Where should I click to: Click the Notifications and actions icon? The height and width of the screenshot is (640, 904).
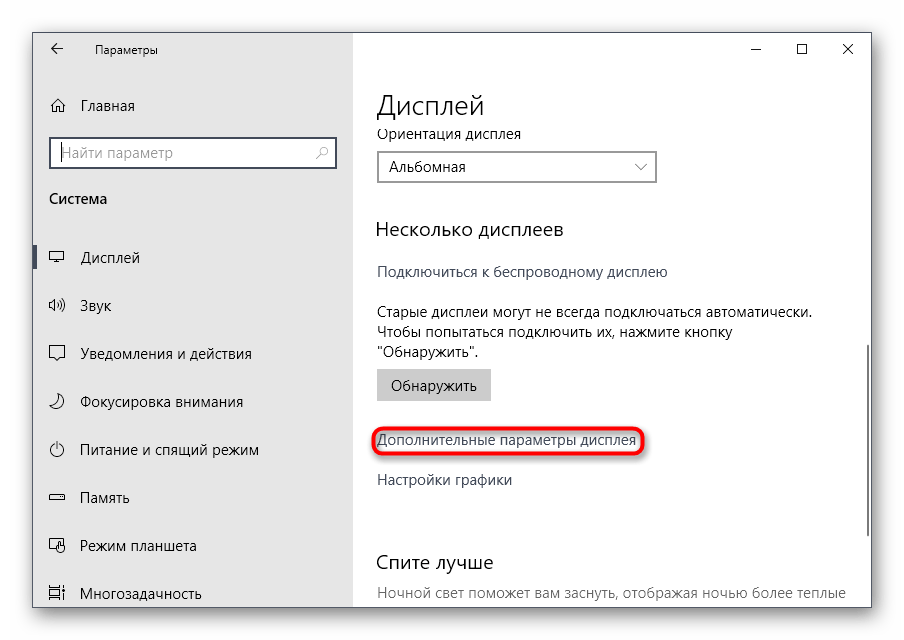click(x=58, y=354)
